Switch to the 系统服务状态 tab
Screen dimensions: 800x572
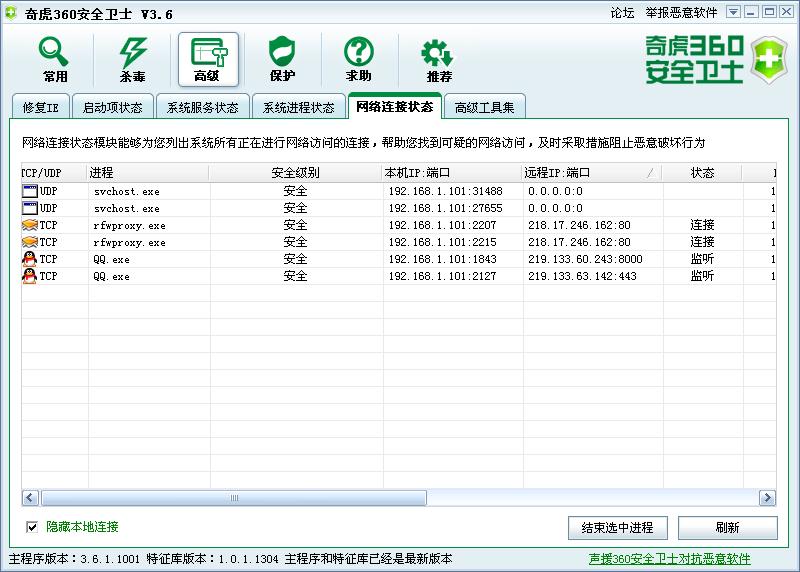[x=203, y=108]
